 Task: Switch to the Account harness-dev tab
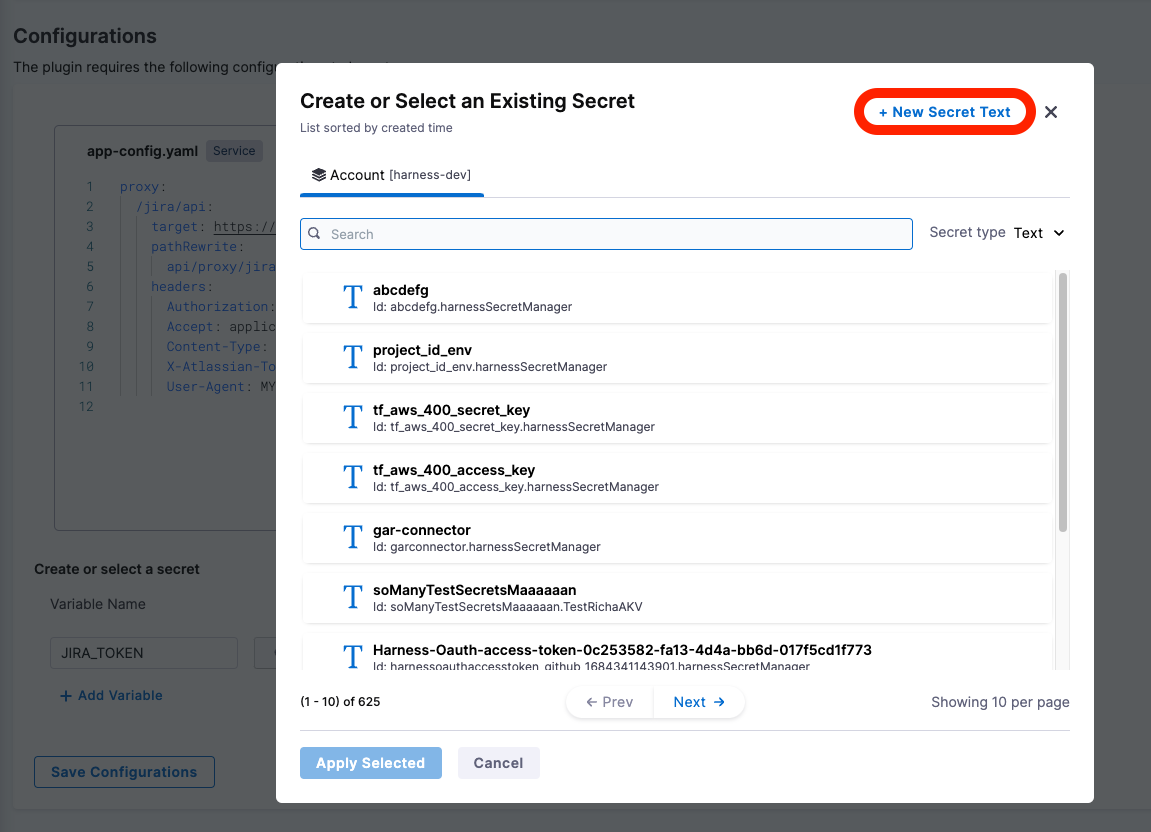391,175
